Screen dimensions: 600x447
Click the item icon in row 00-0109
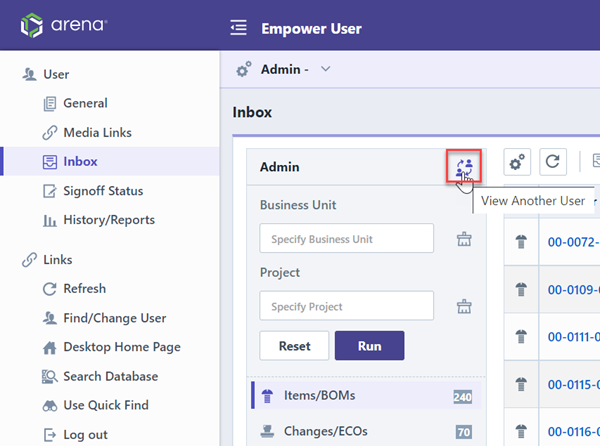click(x=521, y=289)
